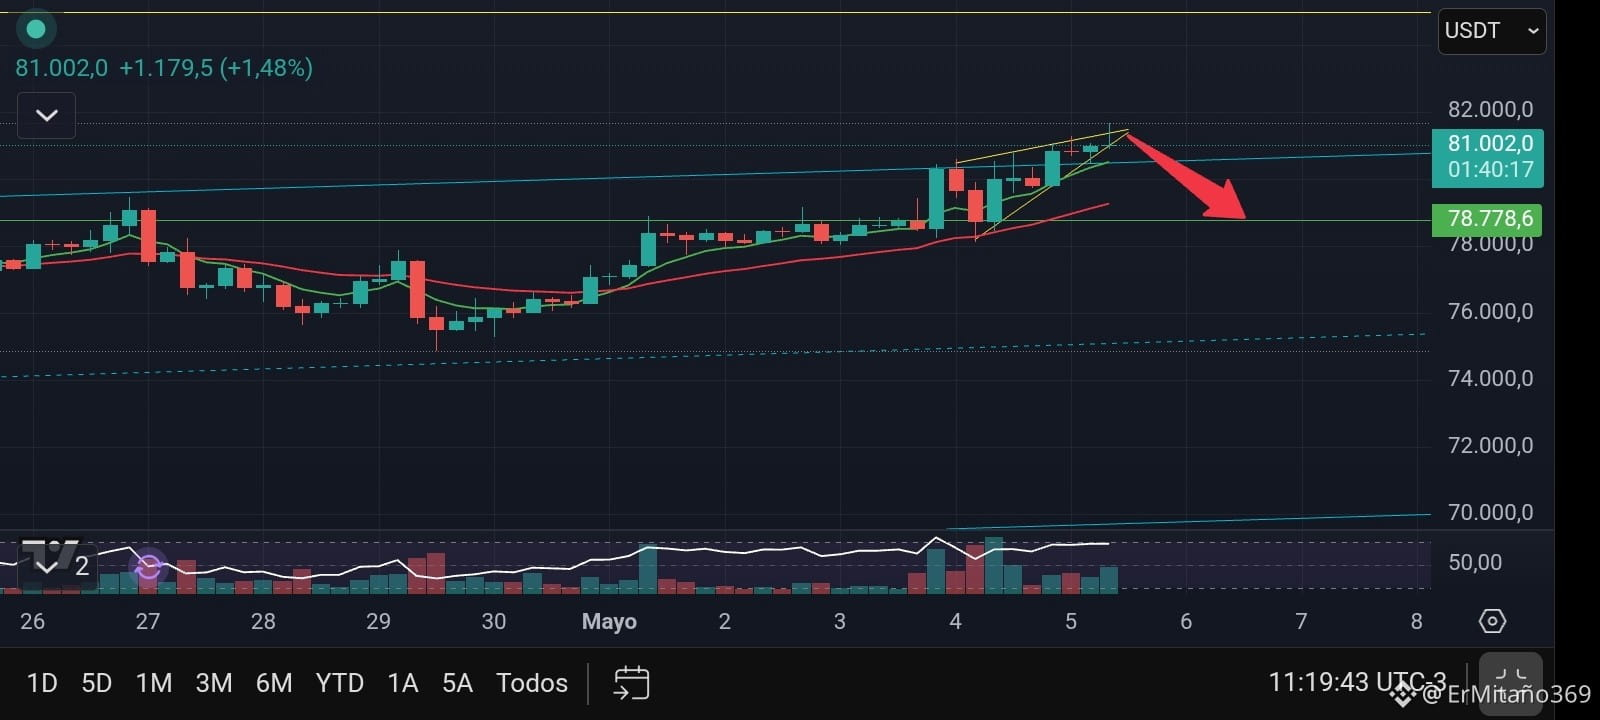
Task: Choose the 6M time range
Action: [x=274, y=683]
